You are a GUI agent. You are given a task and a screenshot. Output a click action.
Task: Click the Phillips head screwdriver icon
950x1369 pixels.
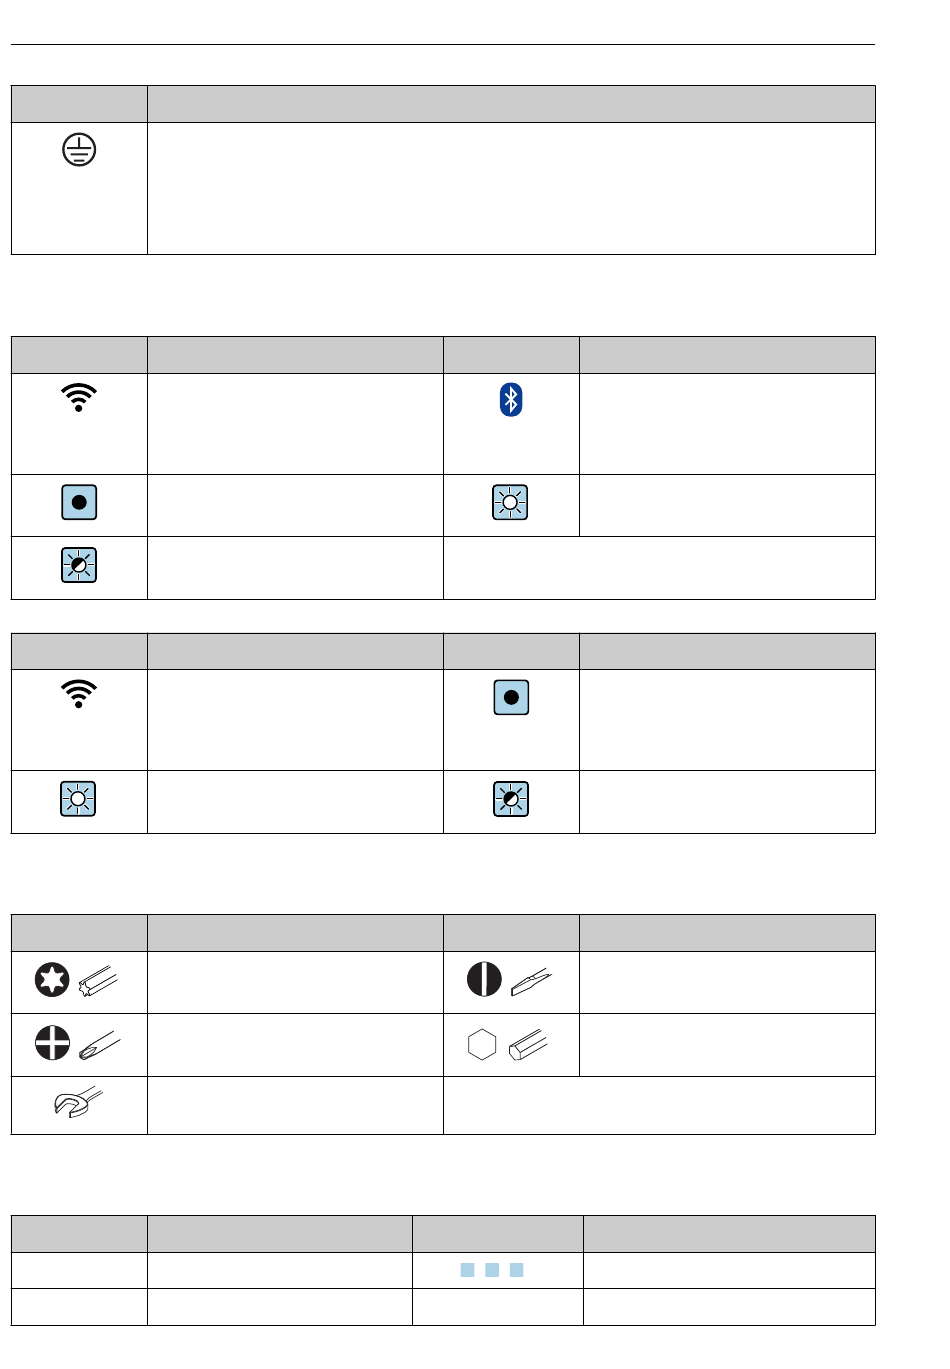pyautogui.click(x=77, y=1044)
